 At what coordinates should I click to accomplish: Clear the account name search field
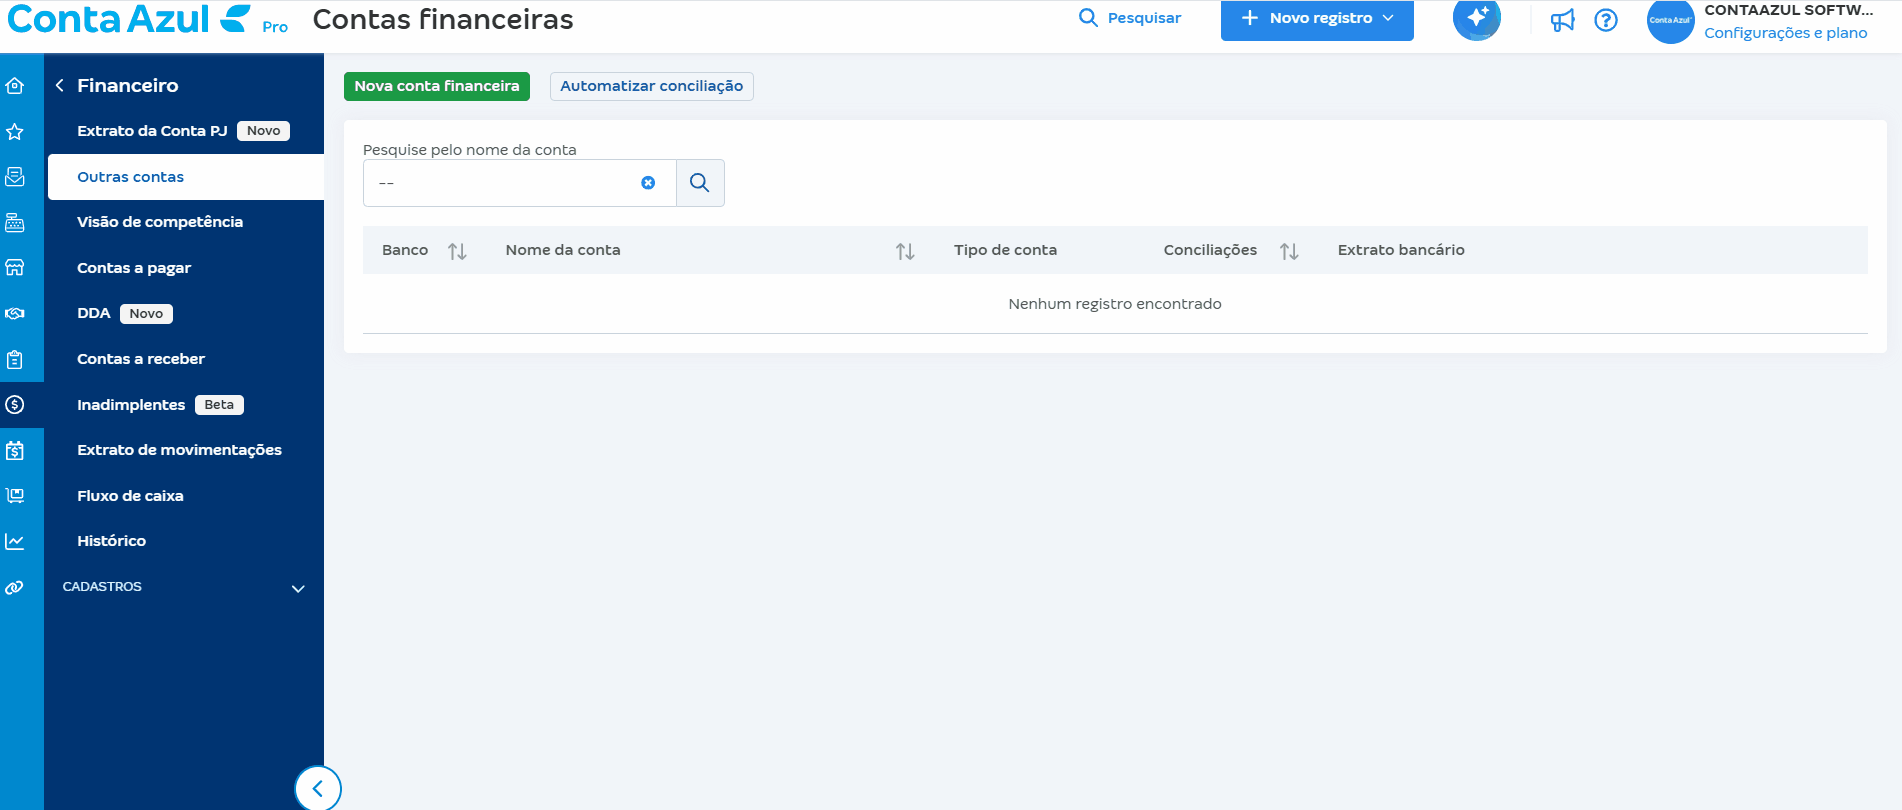click(648, 183)
